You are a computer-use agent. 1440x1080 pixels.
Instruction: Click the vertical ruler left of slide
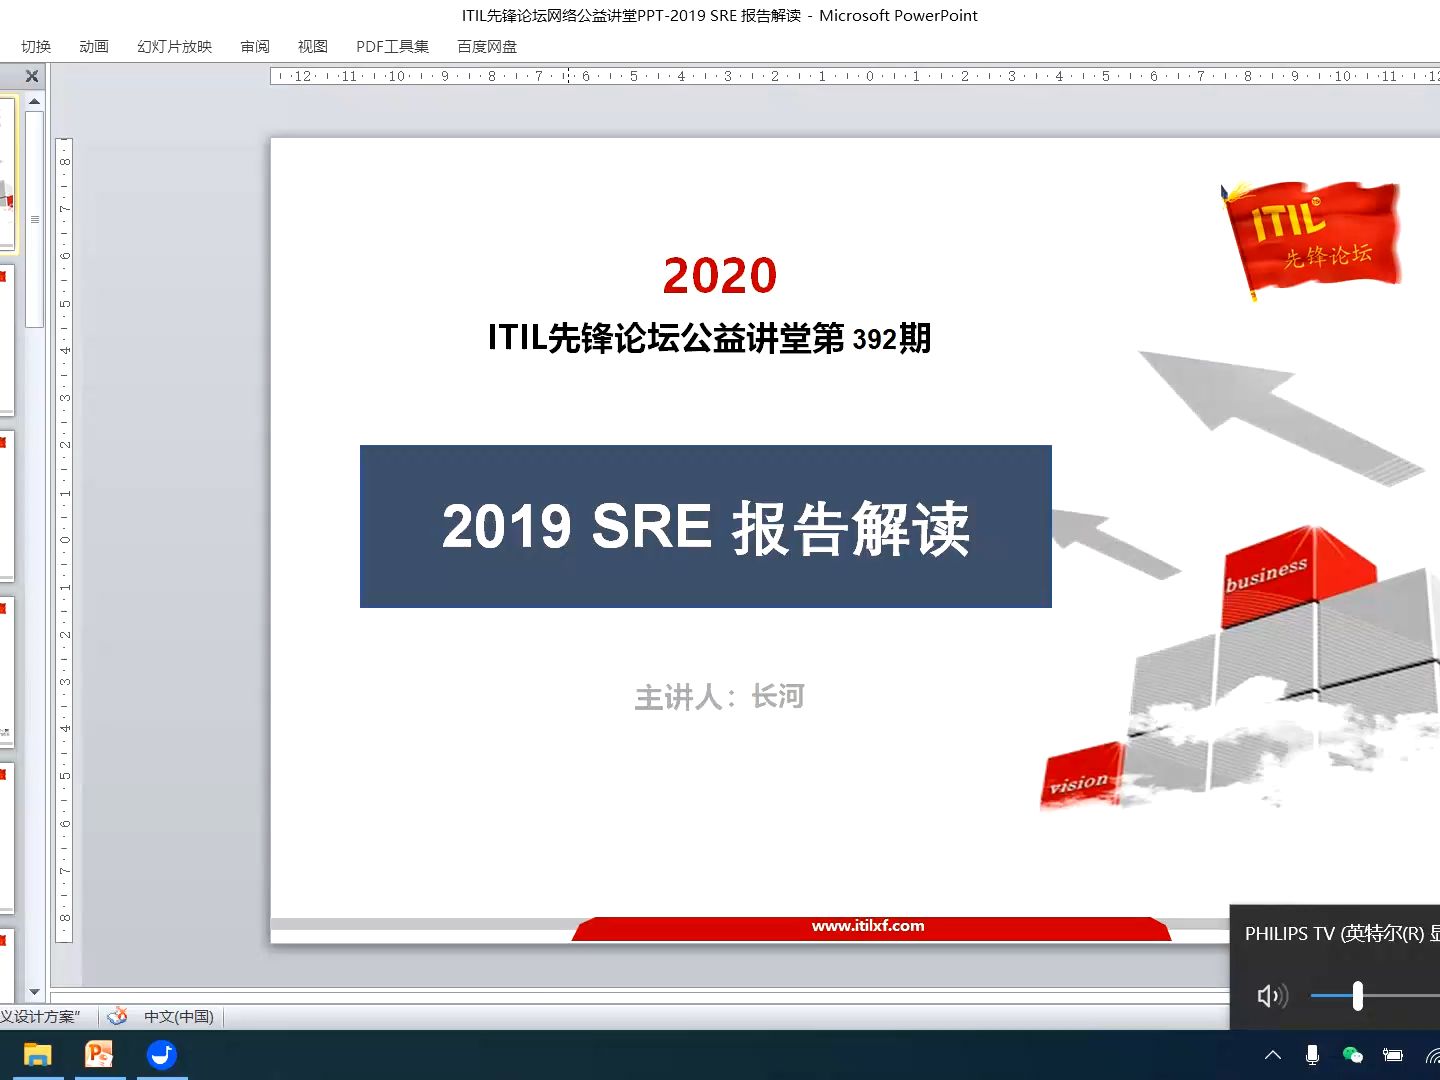click(64, 540)
